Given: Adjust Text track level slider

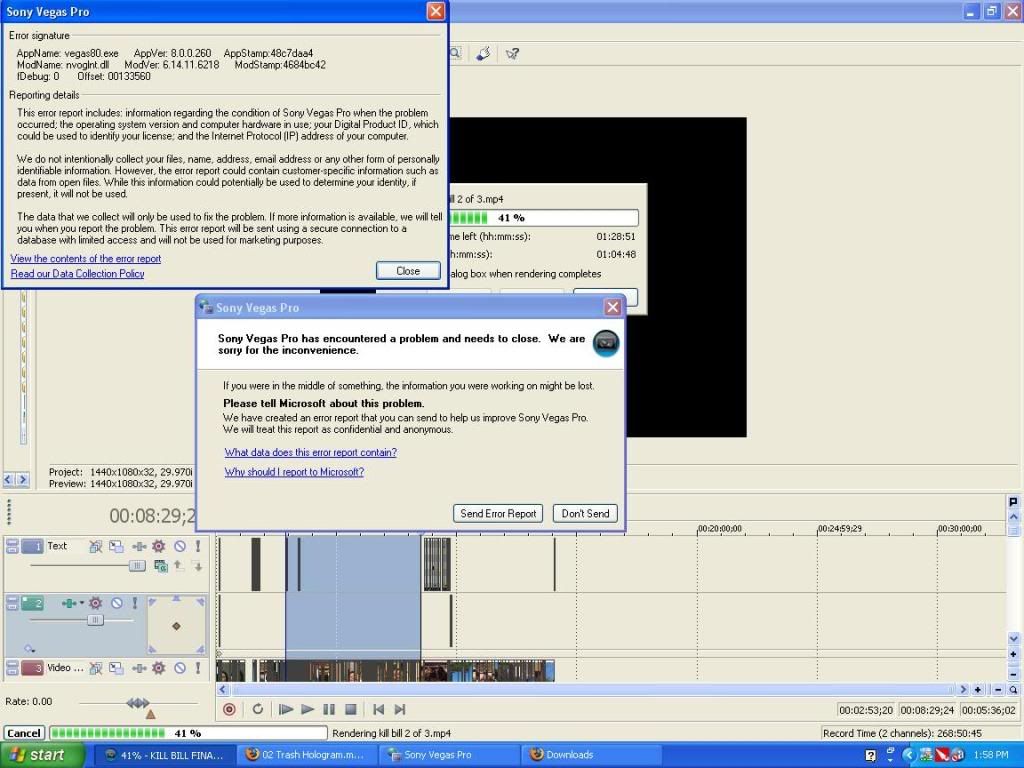Looking at the screenshot, I should (x=136, y=566).
